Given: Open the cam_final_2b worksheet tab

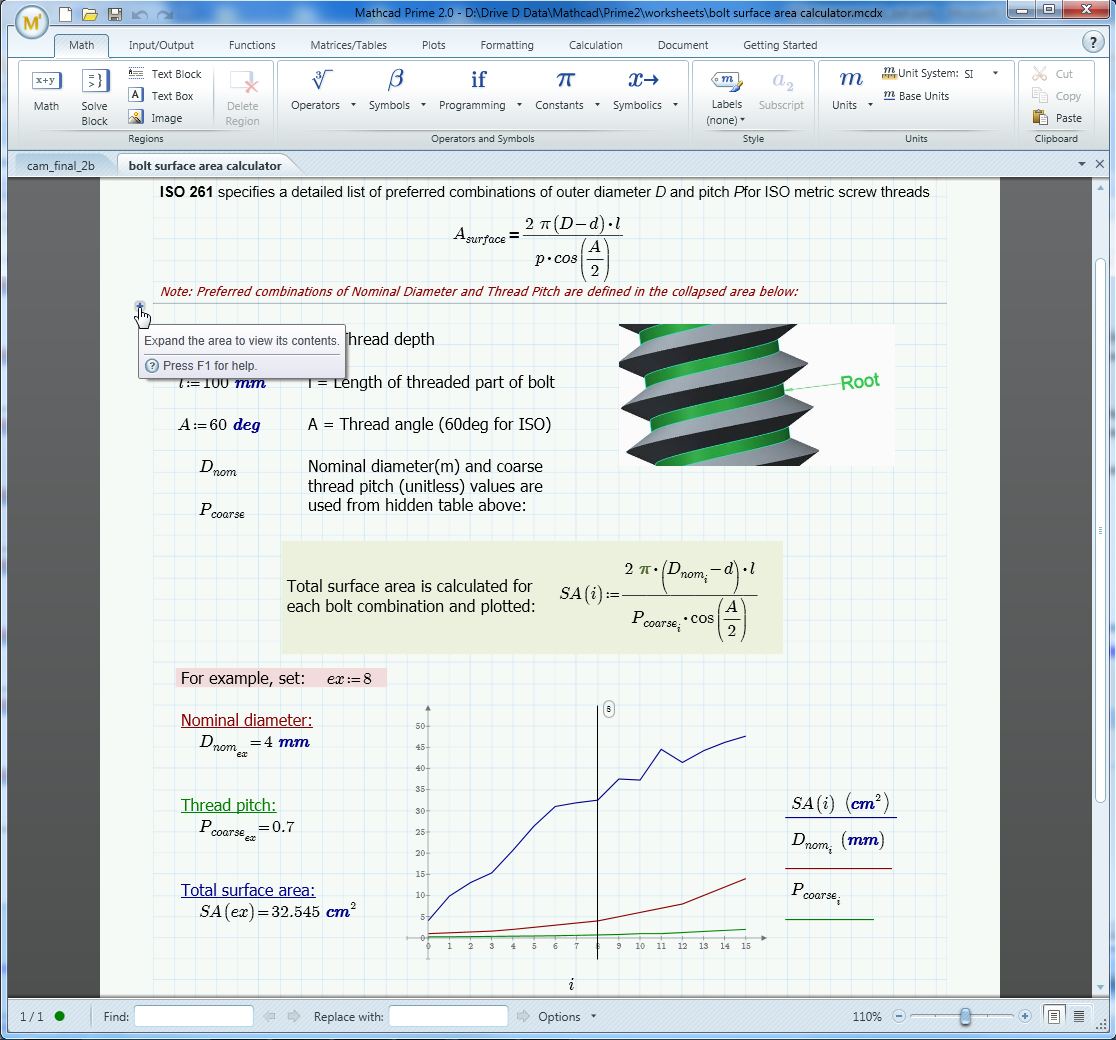Looking at the screenshot, I should [61, 165].
